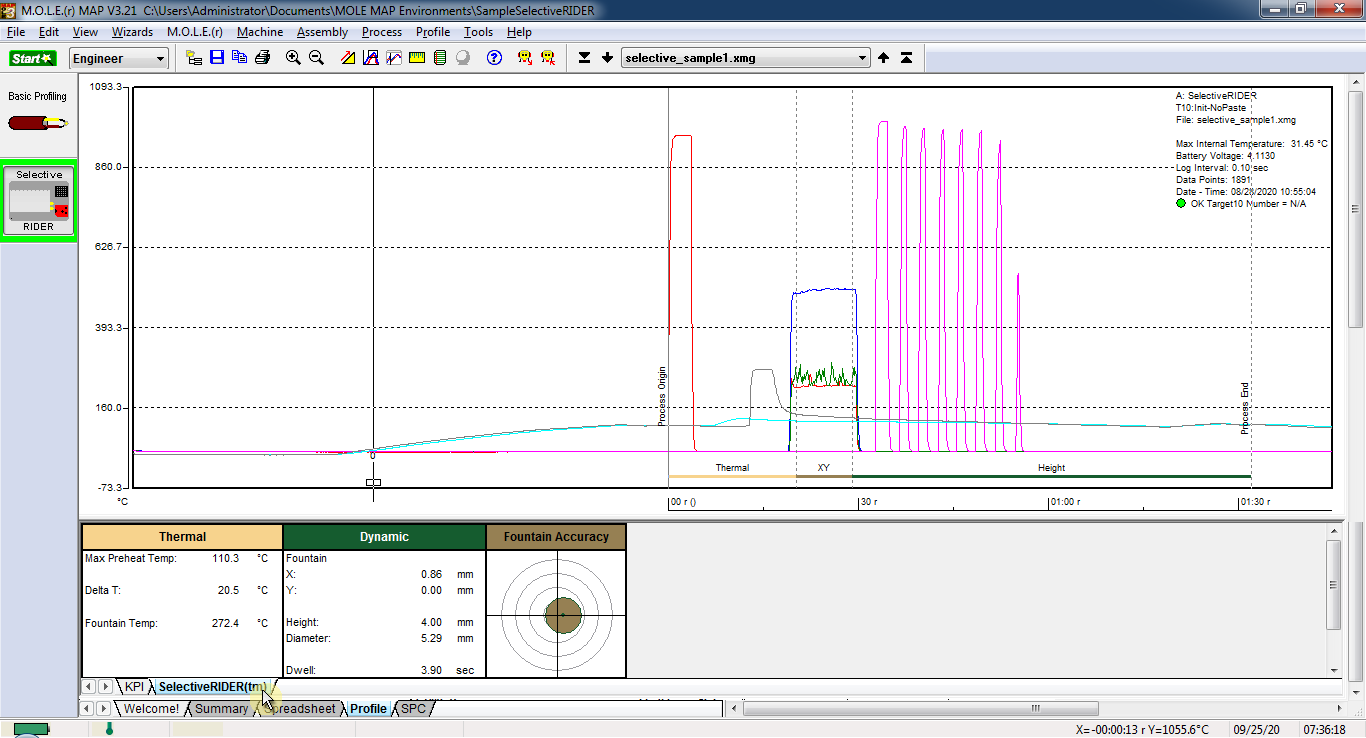Click the profile overlay chart icon
The image size is (1366, 738).
tap(394, 58)
